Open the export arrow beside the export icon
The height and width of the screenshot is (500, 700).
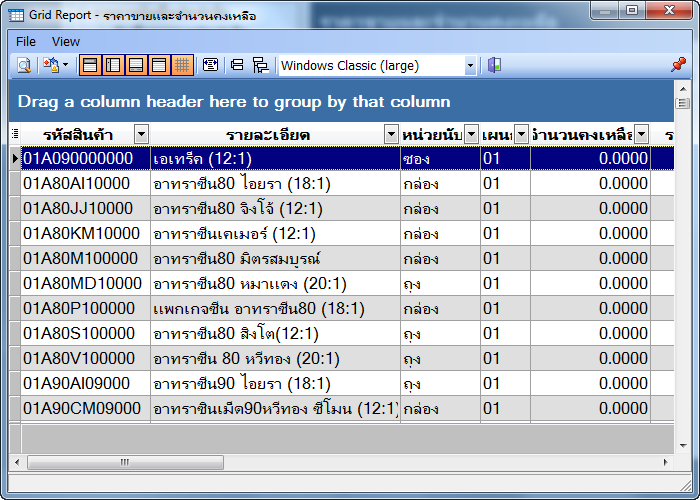[65, 65]
